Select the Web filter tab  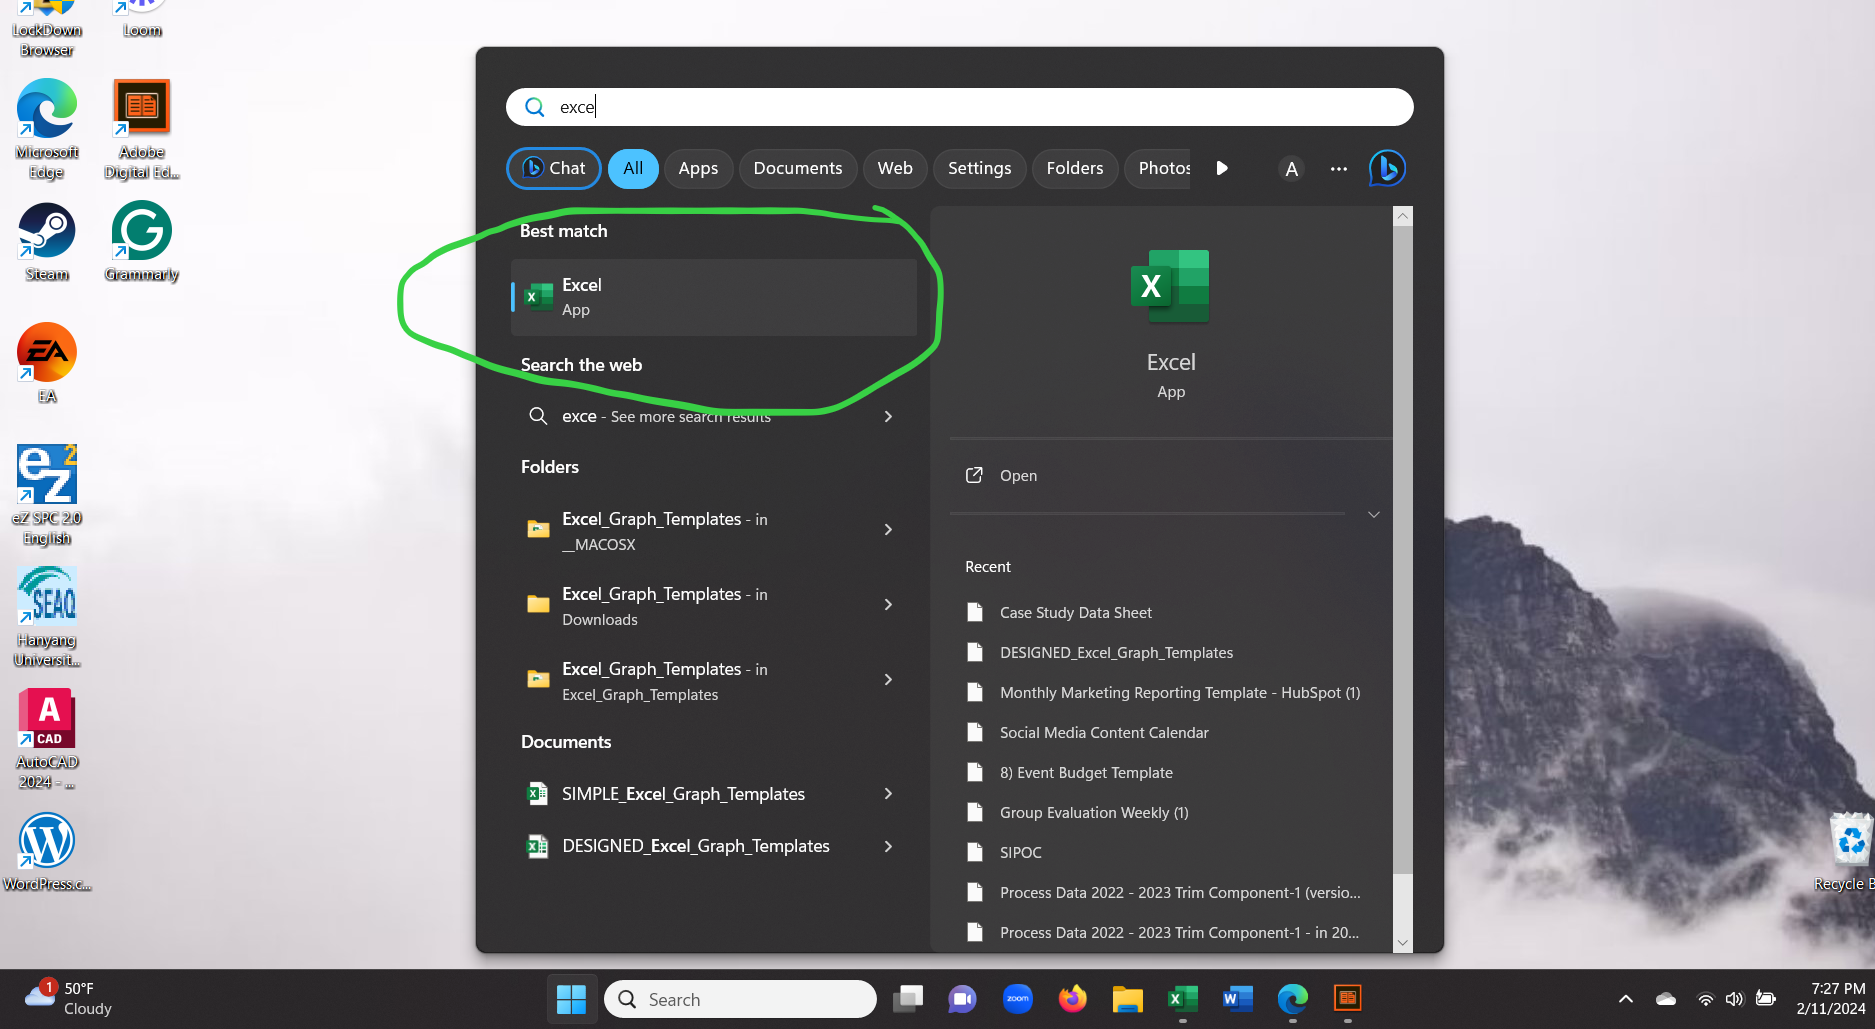pos(895,168)
